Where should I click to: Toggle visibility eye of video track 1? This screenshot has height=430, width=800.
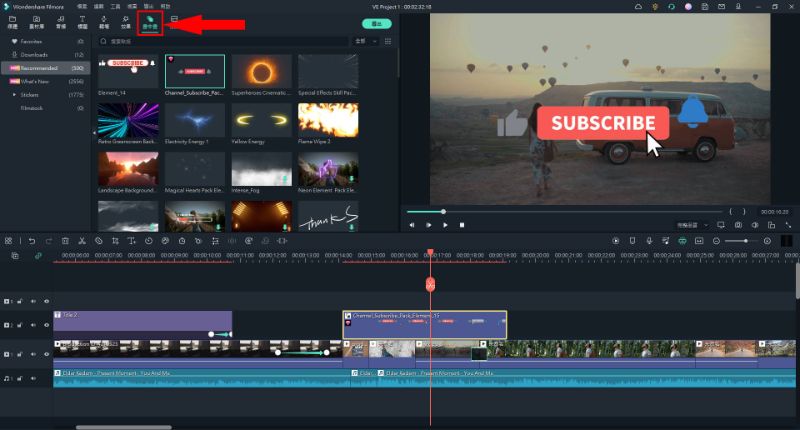(46, 354)
